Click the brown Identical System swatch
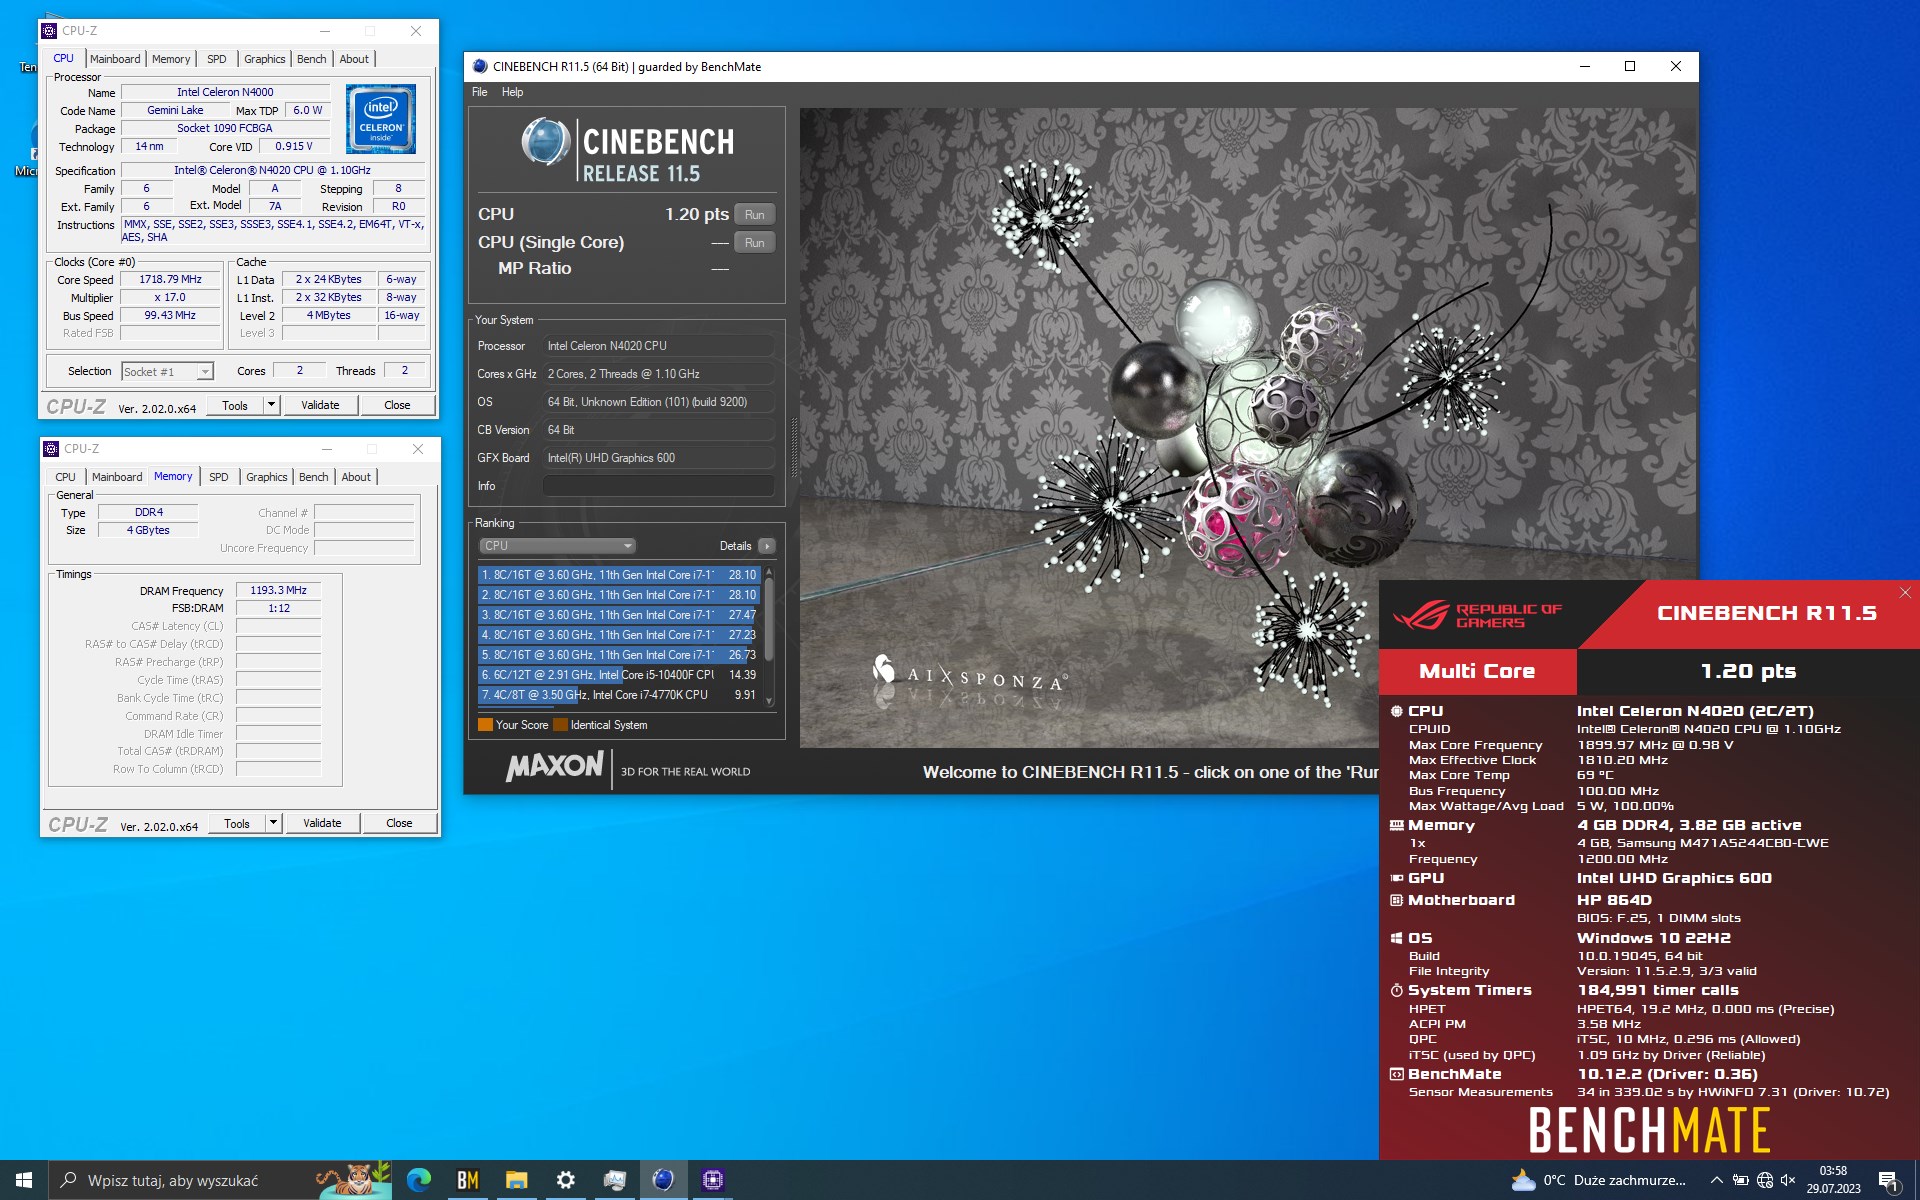Viewport: 1920px width, 1200px height. pos(560,725)
